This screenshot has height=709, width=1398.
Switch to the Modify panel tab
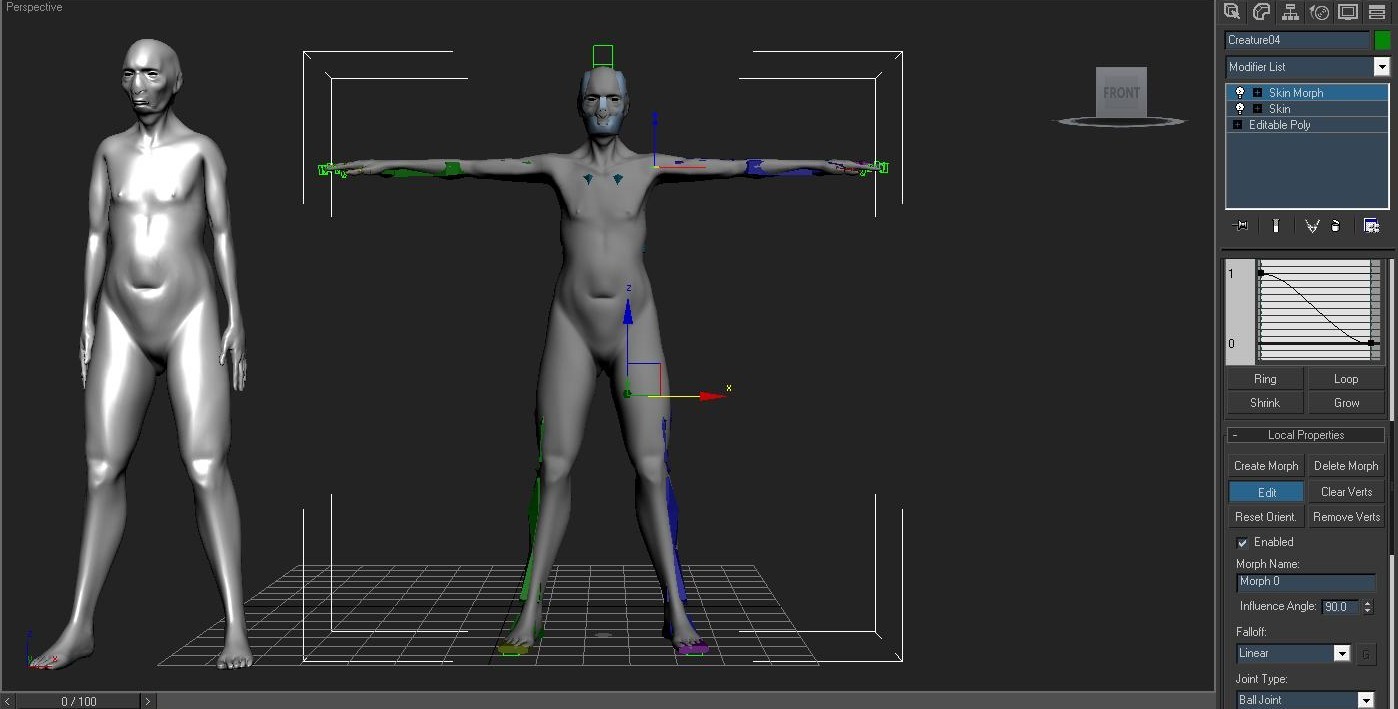[1261, 12]
